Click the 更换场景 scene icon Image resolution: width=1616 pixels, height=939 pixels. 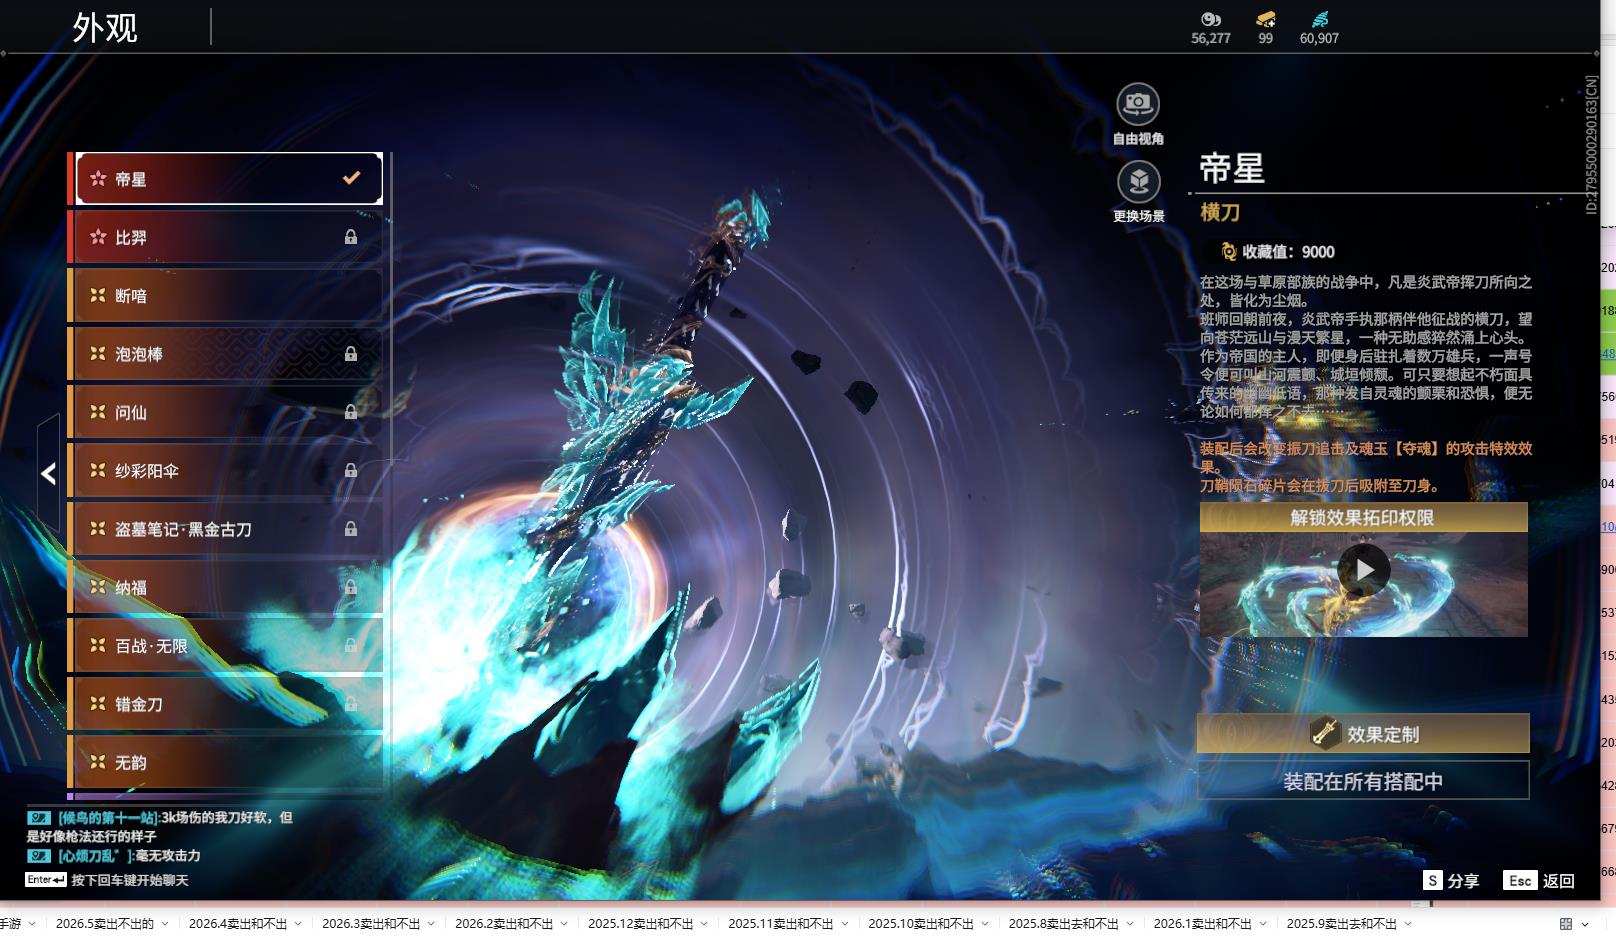(x=1138, y=182)
